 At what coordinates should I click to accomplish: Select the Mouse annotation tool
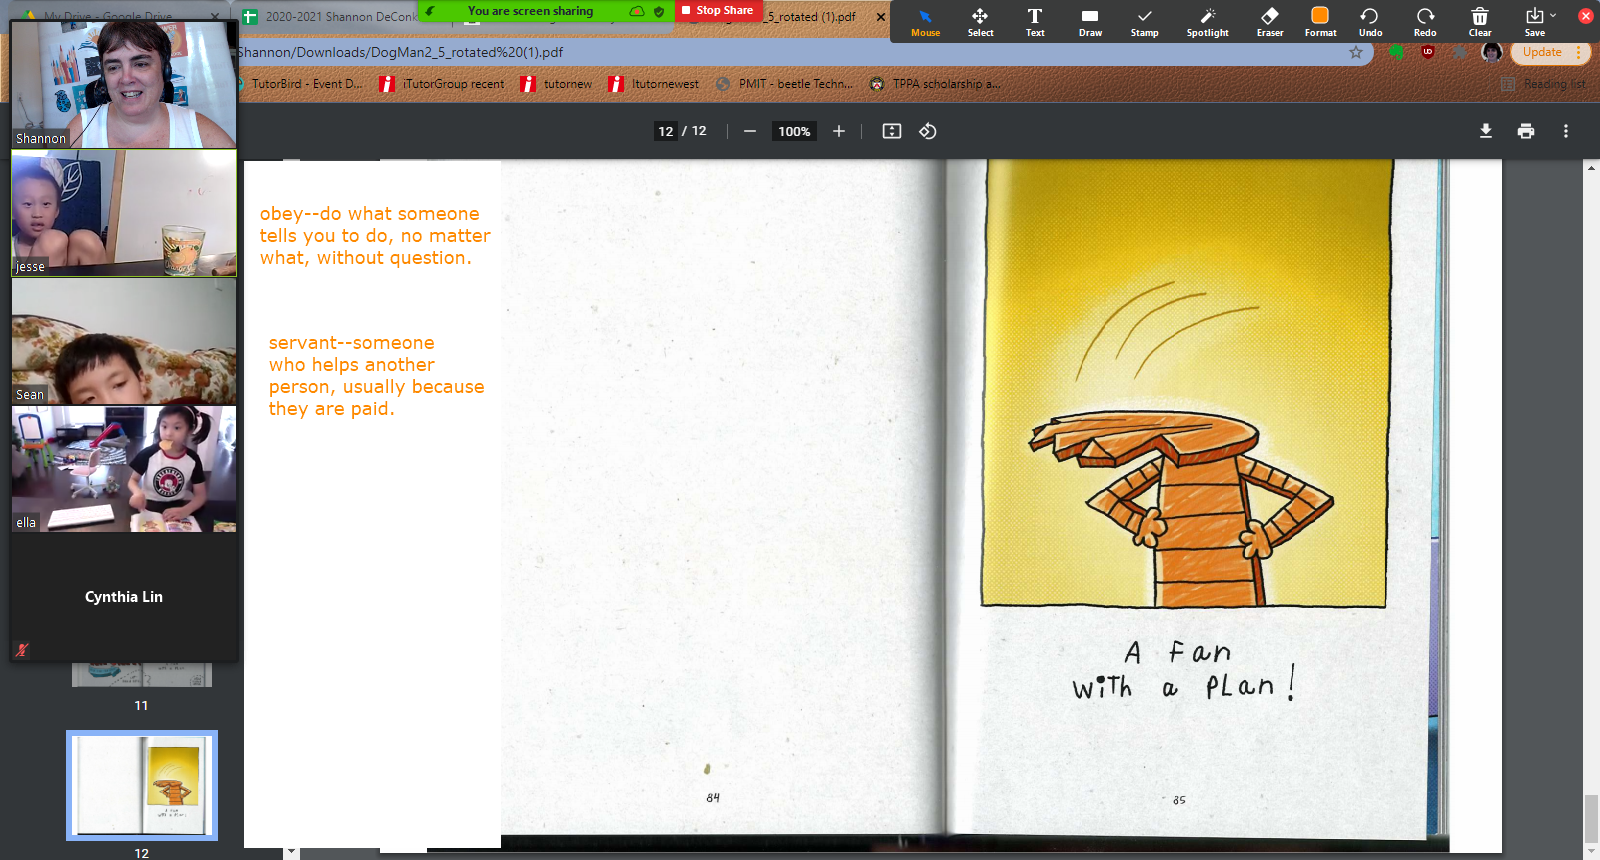pyautogui.click(x=925, y=22)
